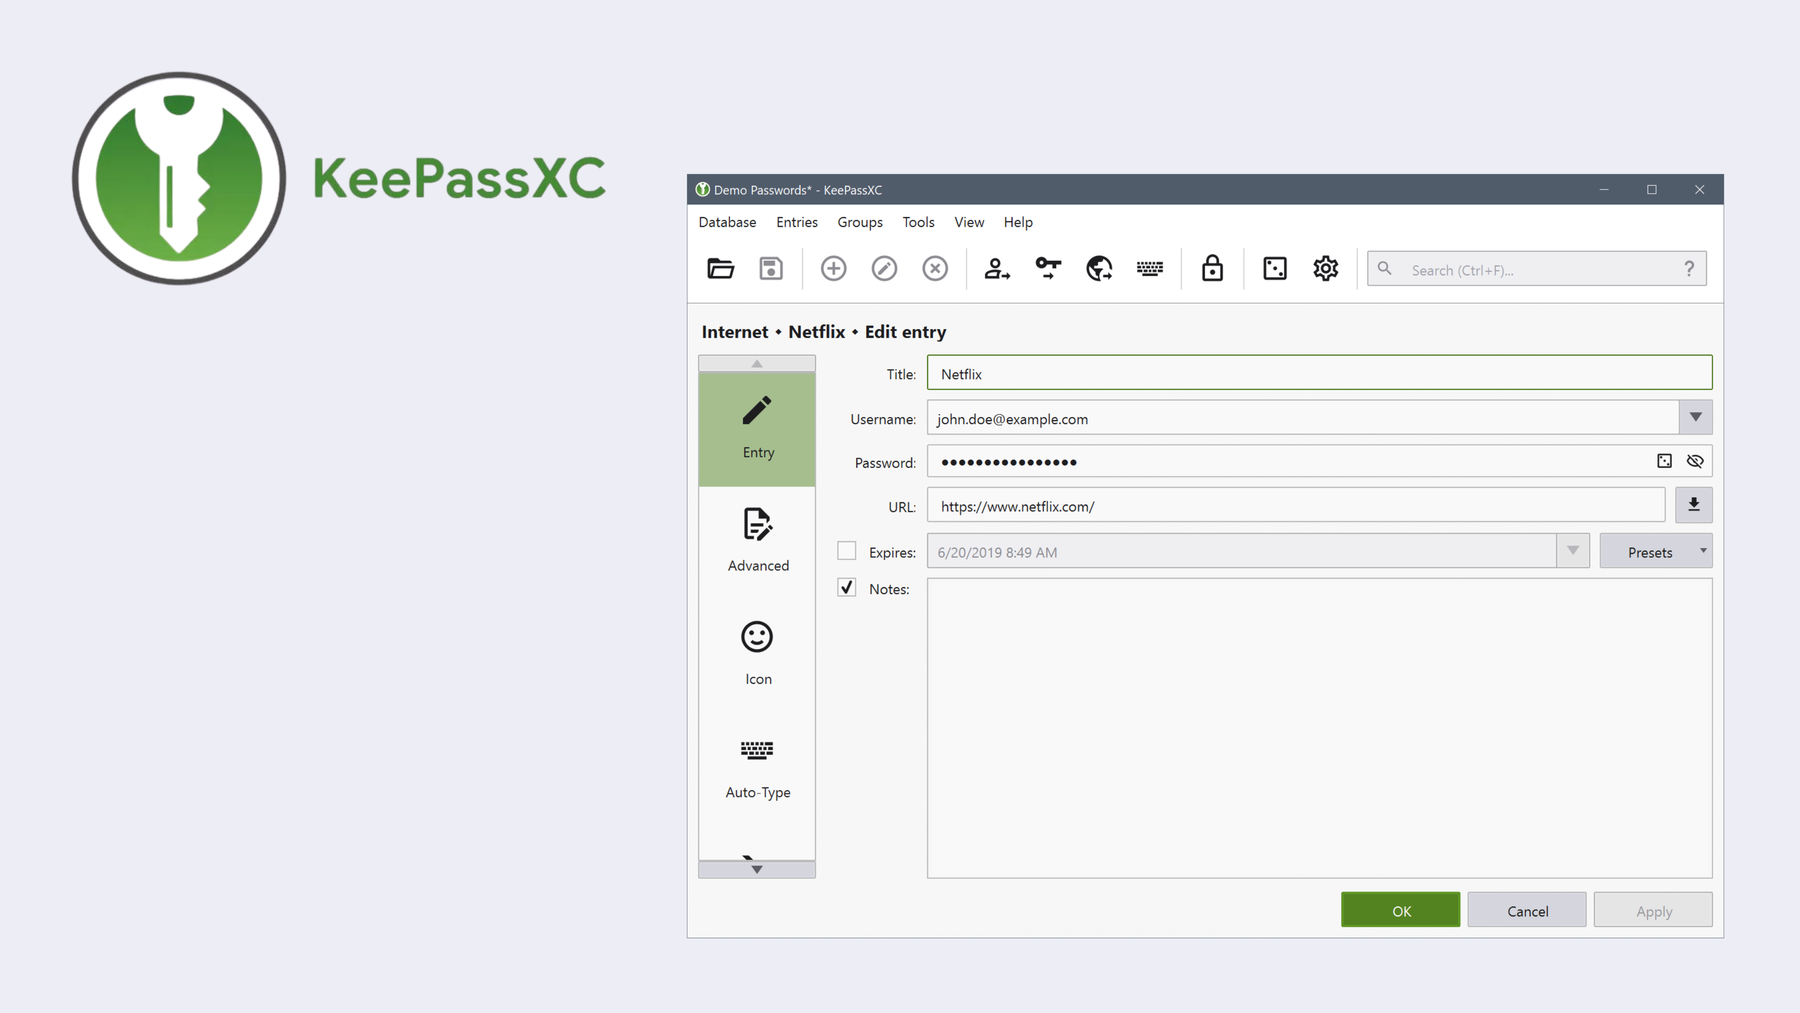Open password generator dice icon in toolbar
Screen dimensions: 1800x1013
pos(1275,268)
